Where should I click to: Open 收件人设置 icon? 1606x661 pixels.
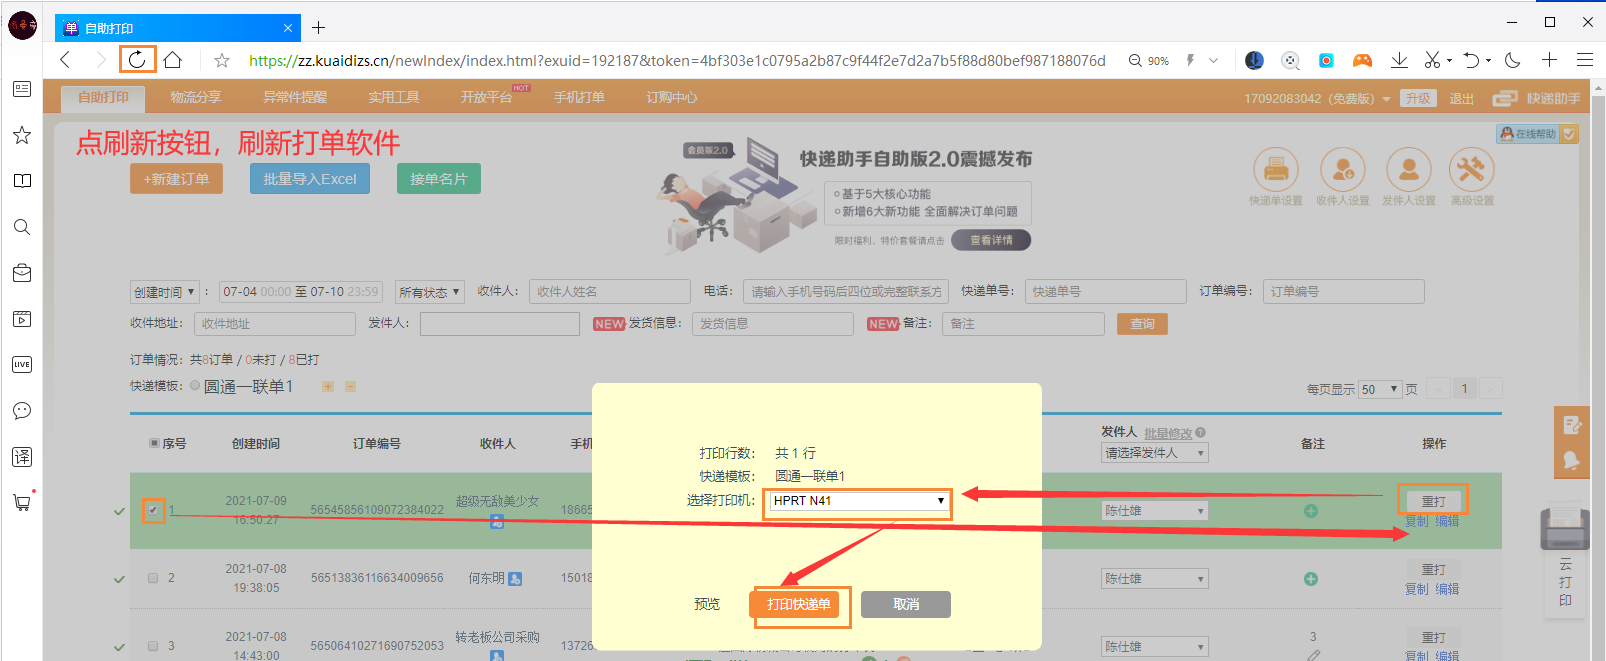click(1342, 169)
